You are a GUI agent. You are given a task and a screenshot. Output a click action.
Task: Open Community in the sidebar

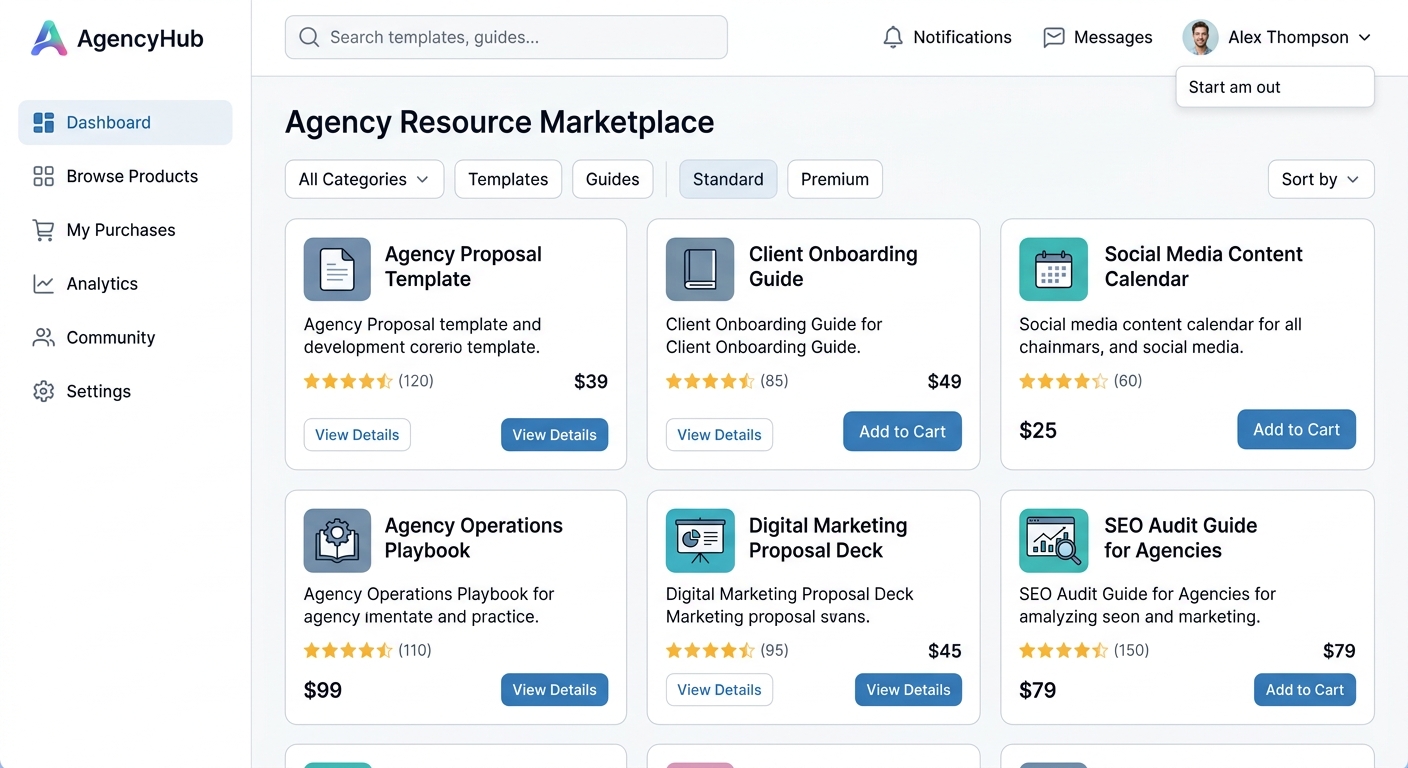point(125,337)
